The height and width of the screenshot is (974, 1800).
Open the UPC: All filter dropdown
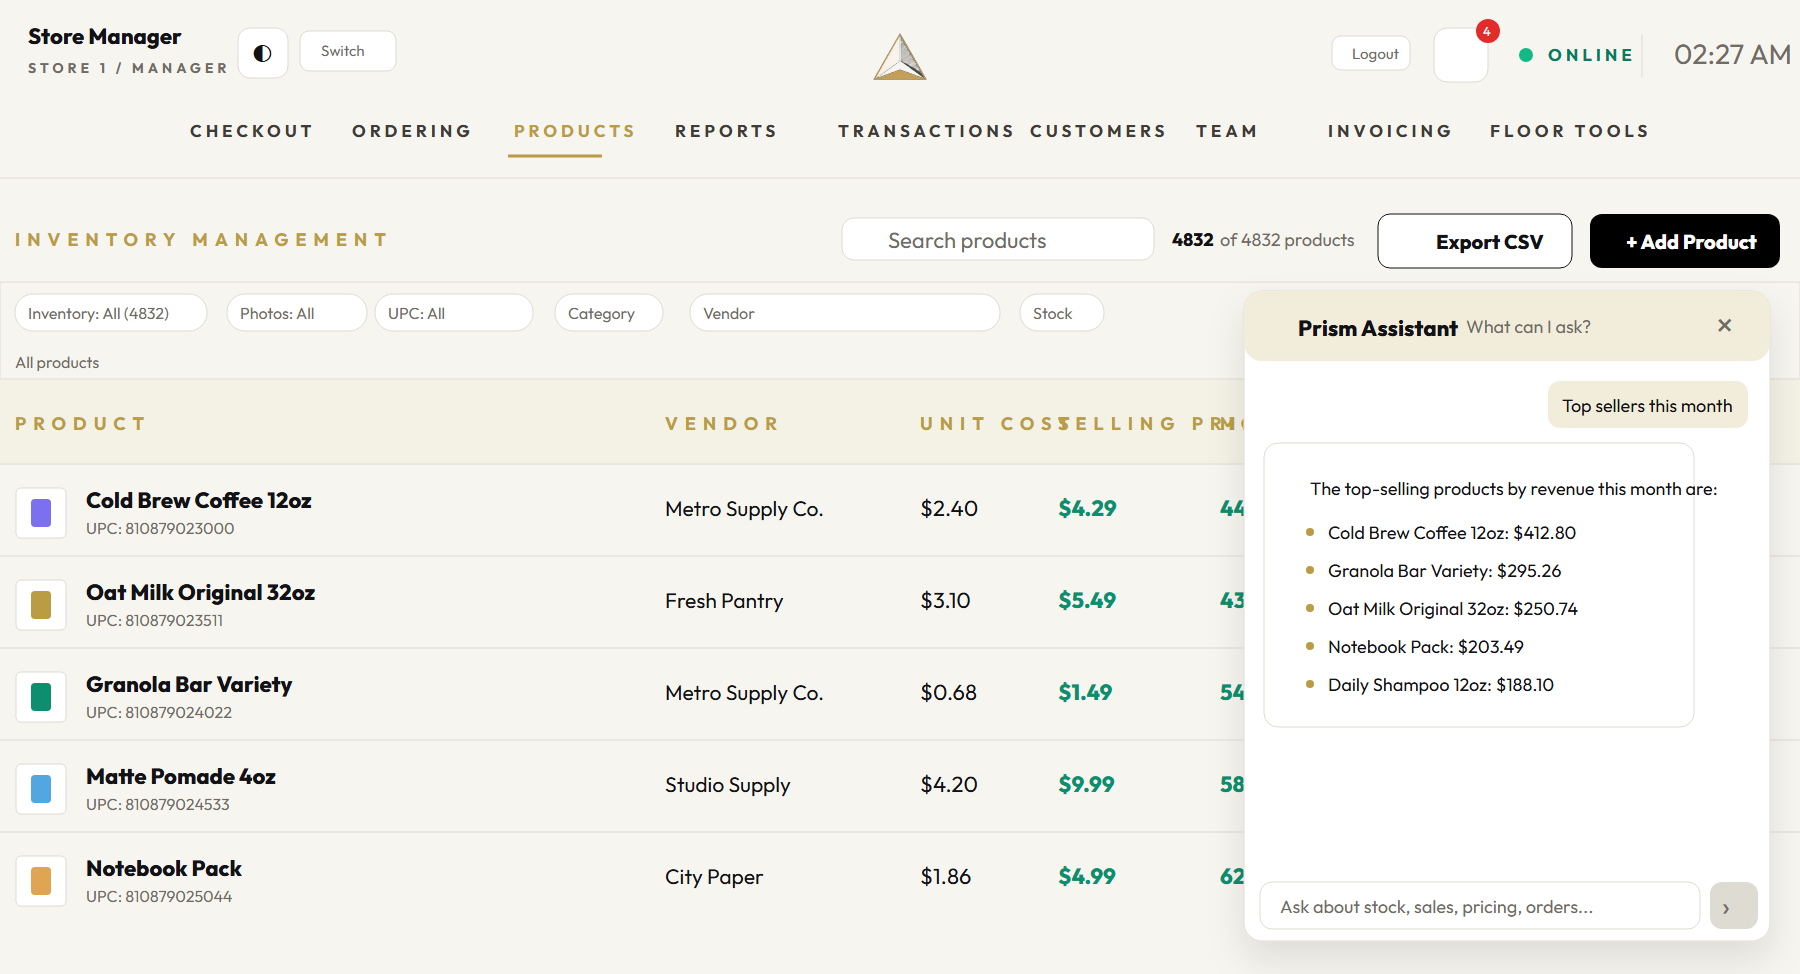point(453,313)
